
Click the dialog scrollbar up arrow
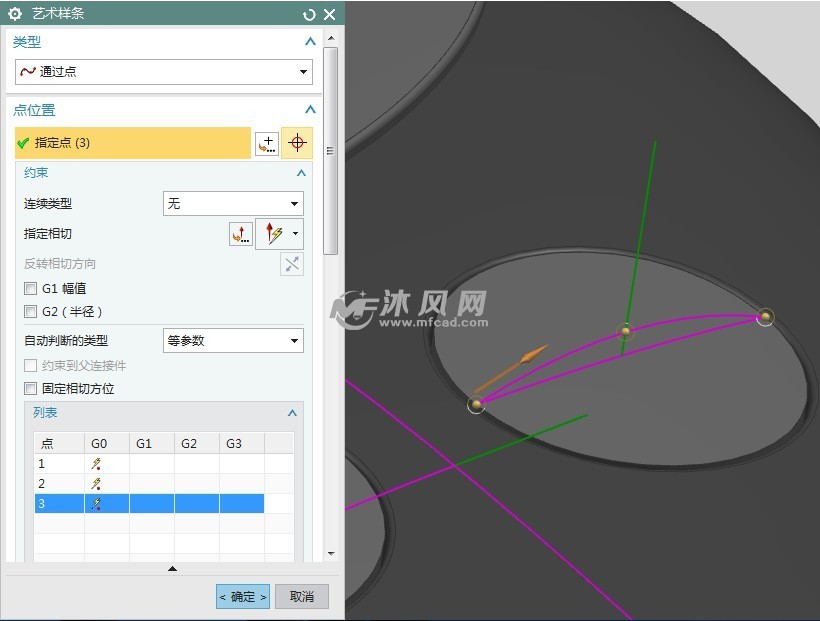[331, 38]
